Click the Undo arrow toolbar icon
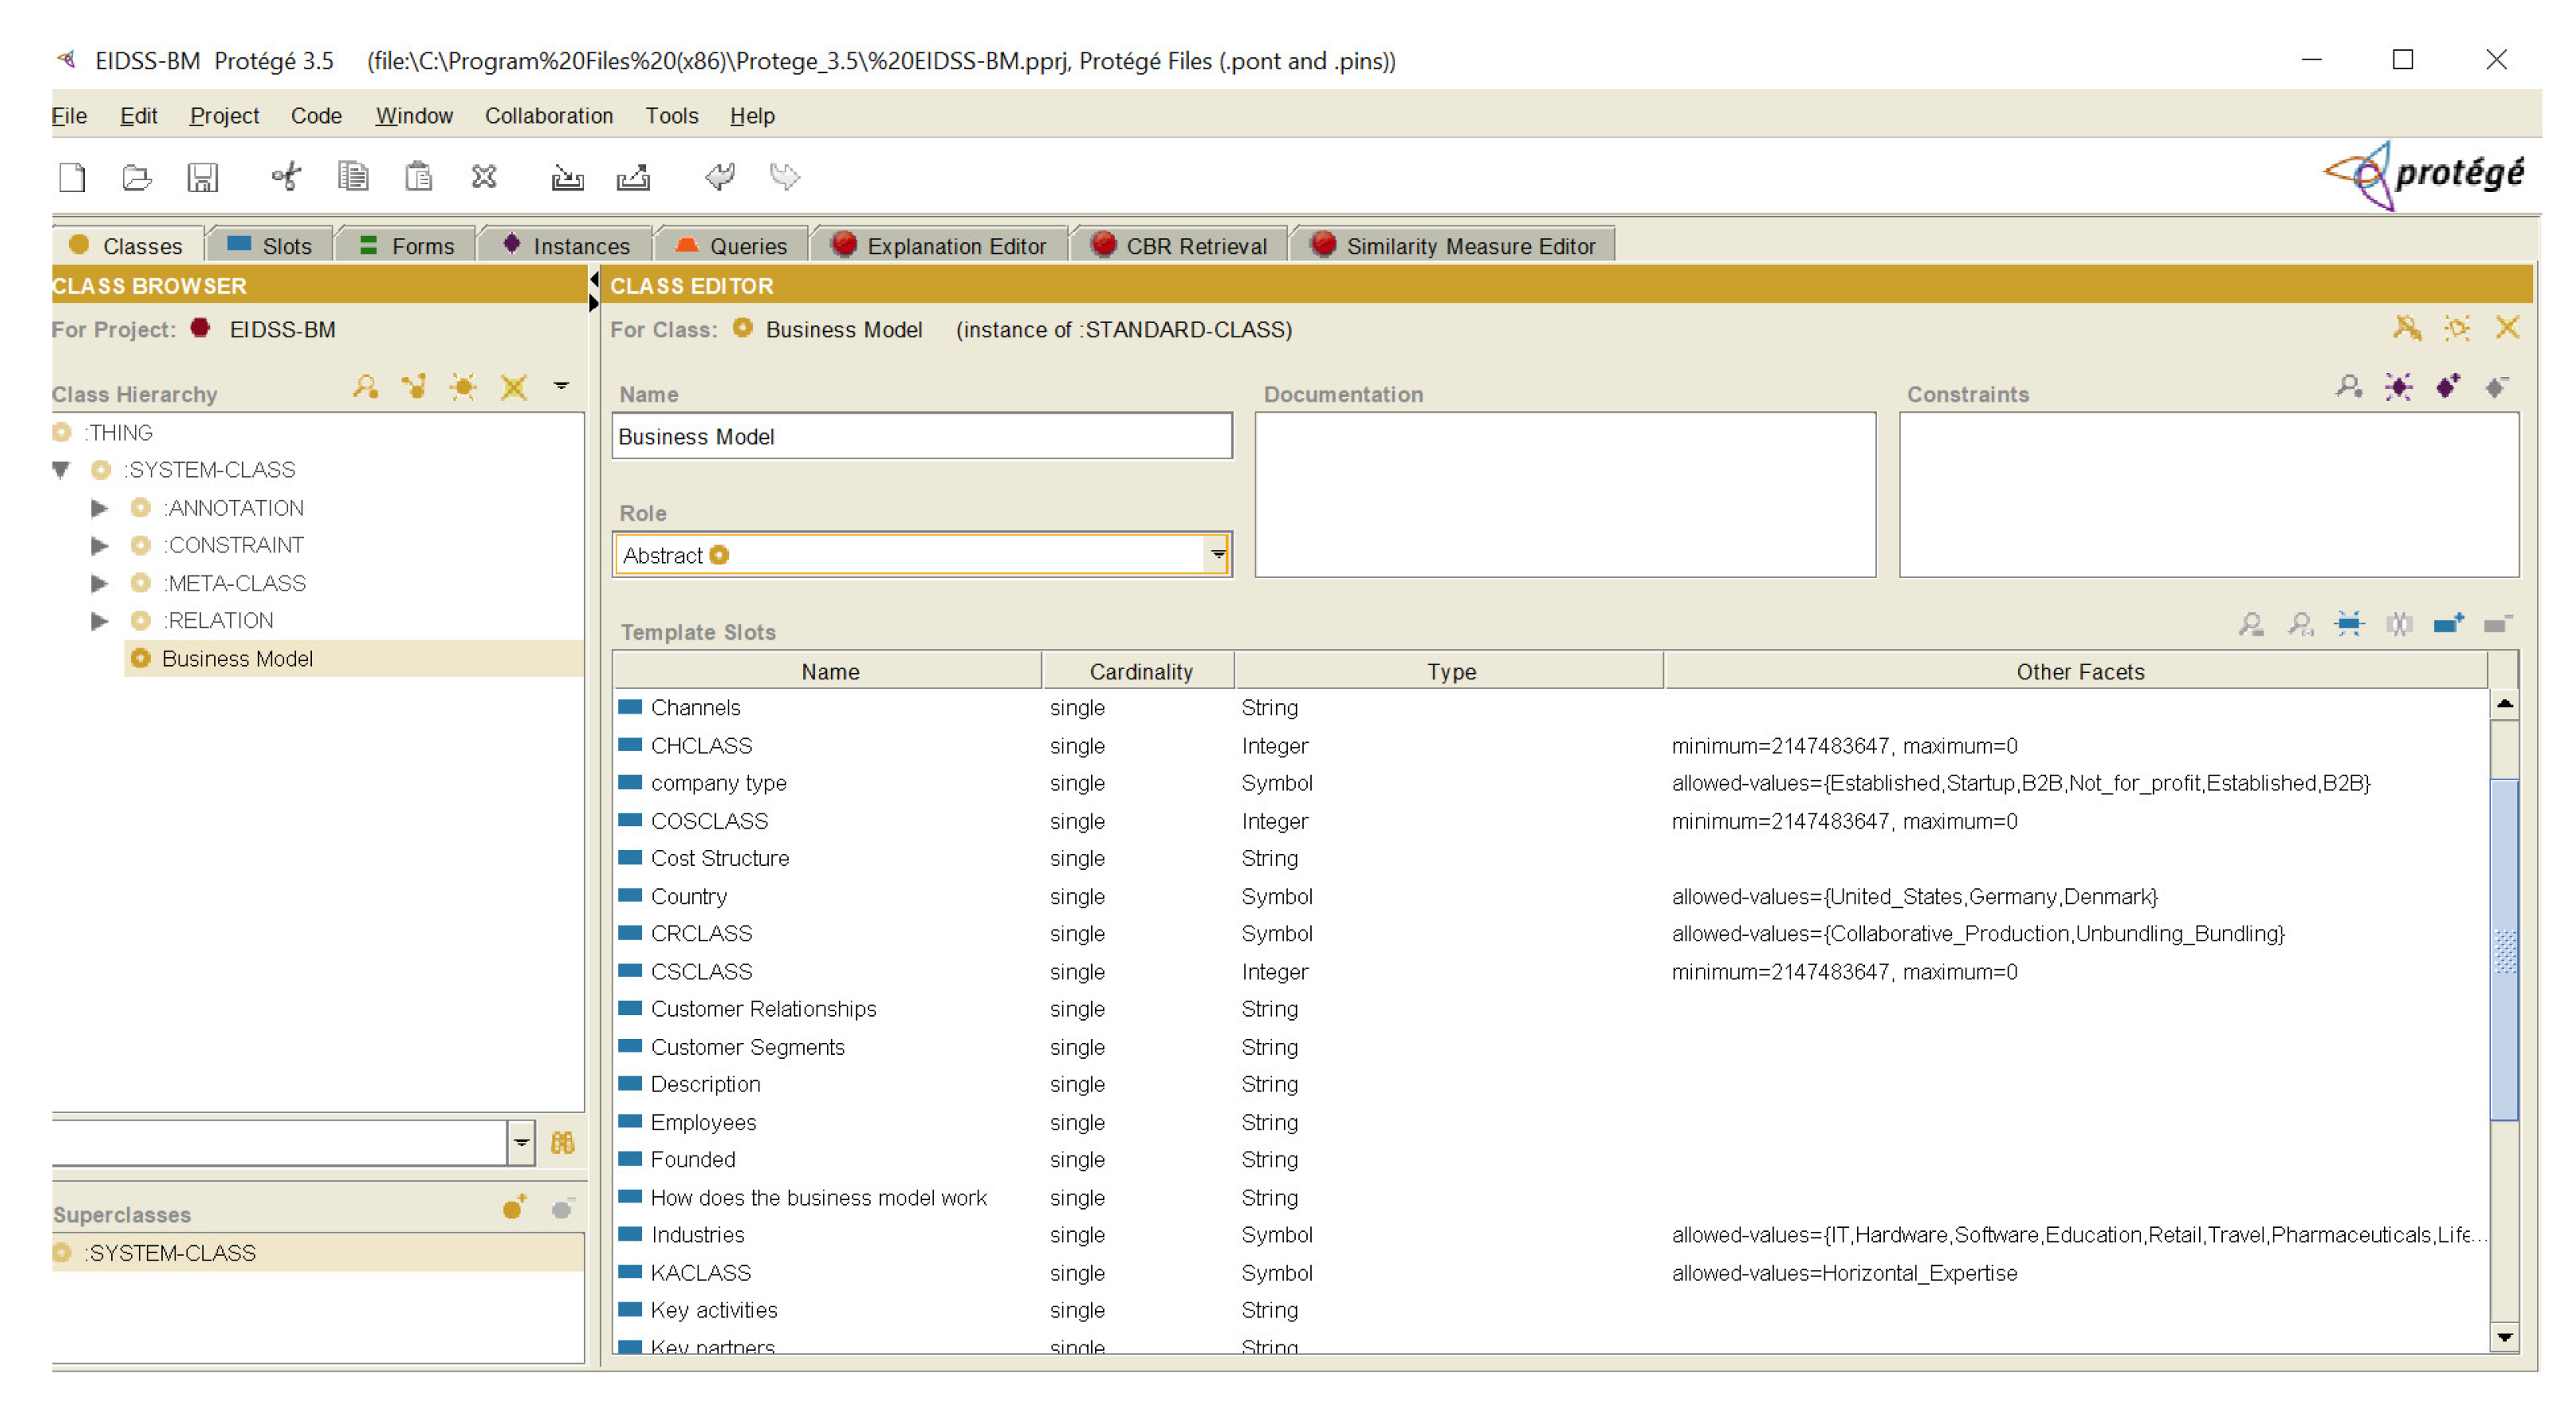The width and height of the screenshot is (2576, 1412). tap(719, 177)
